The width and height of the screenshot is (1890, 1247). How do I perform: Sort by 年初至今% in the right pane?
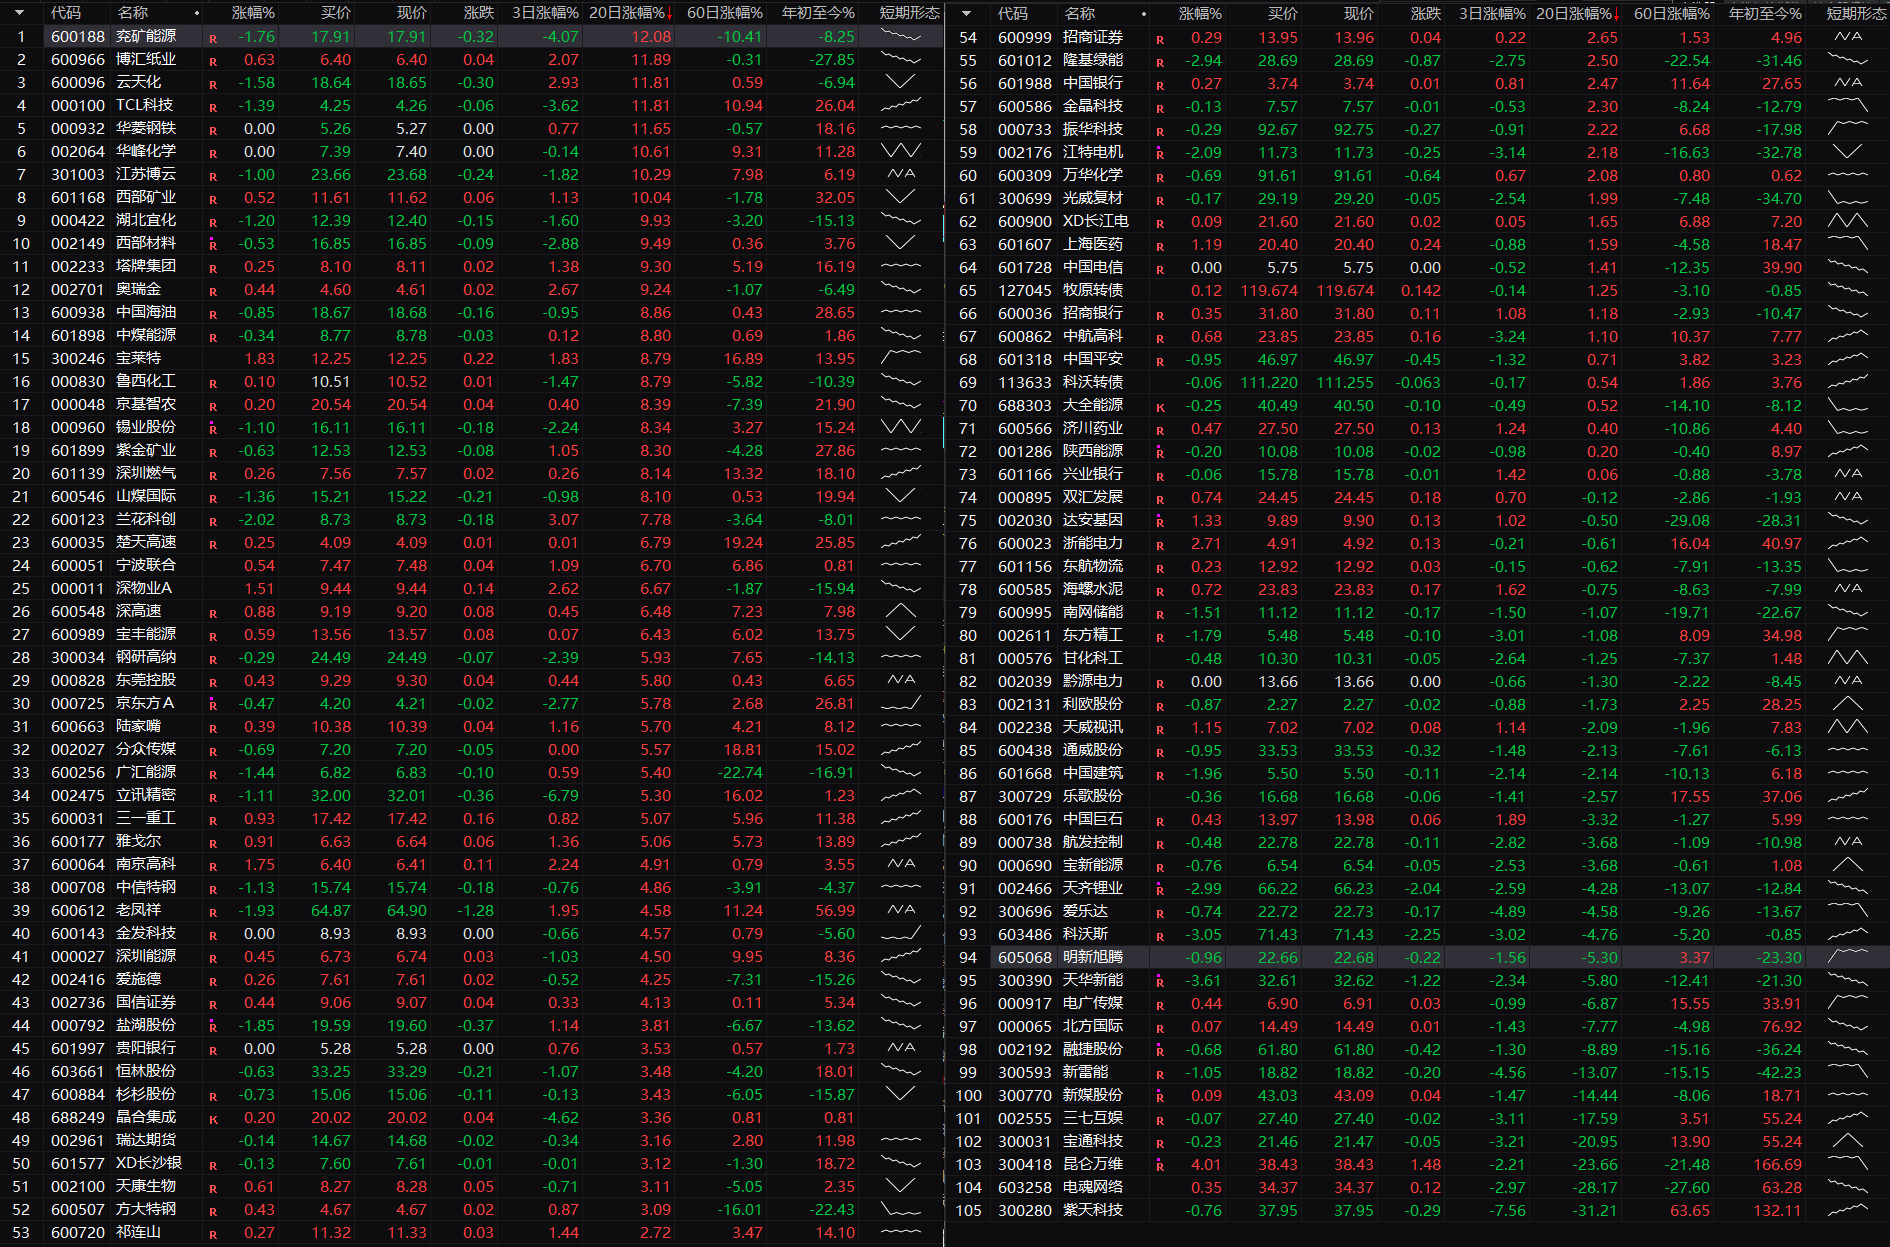(x=1765, y=14)
